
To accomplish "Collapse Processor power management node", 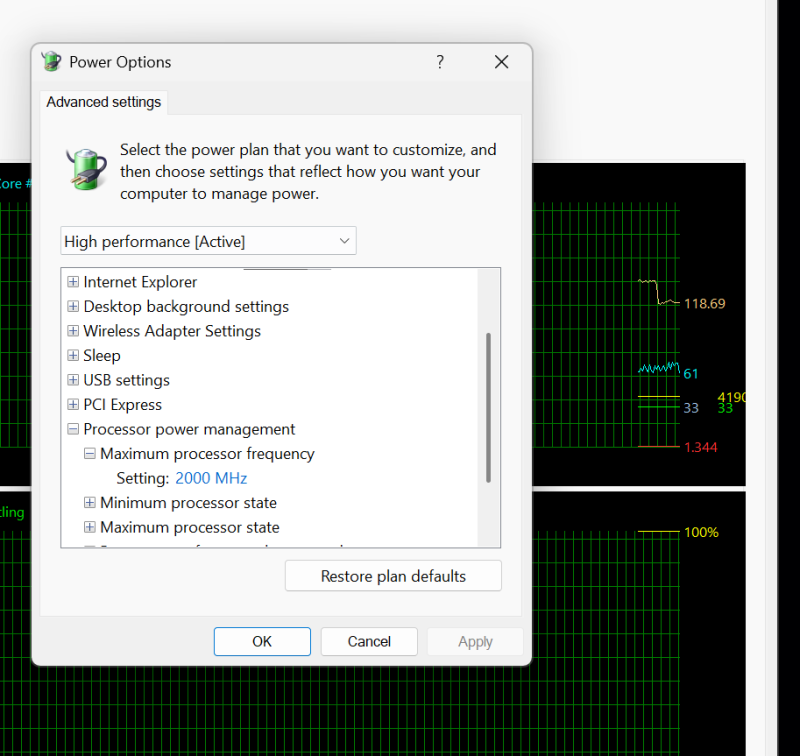I will [73, 429].
